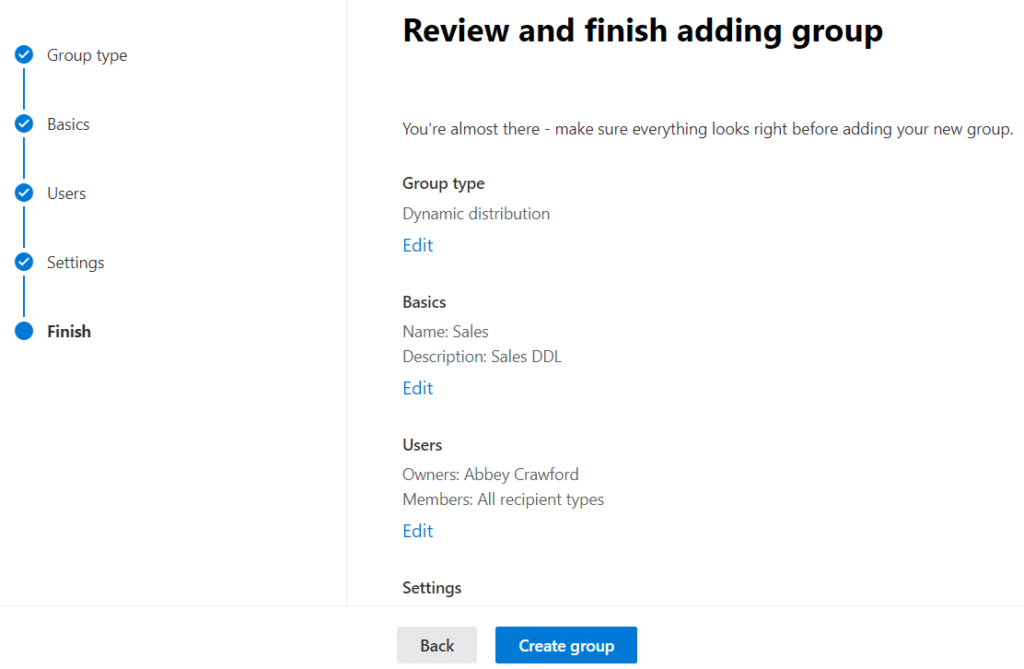Click the Group type section heading in review
Image resolution: width=1024 pixels, height=669 pixels.
click(x=443, y=184)
